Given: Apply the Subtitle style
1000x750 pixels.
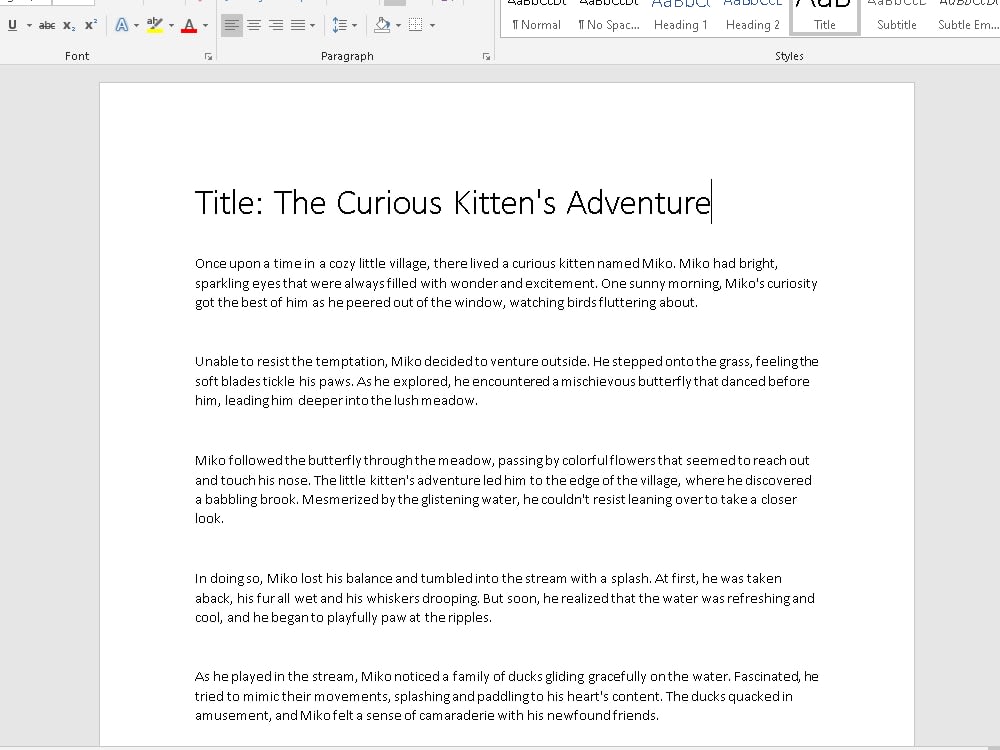Looking at the screenshot, I should pos(897,18).
